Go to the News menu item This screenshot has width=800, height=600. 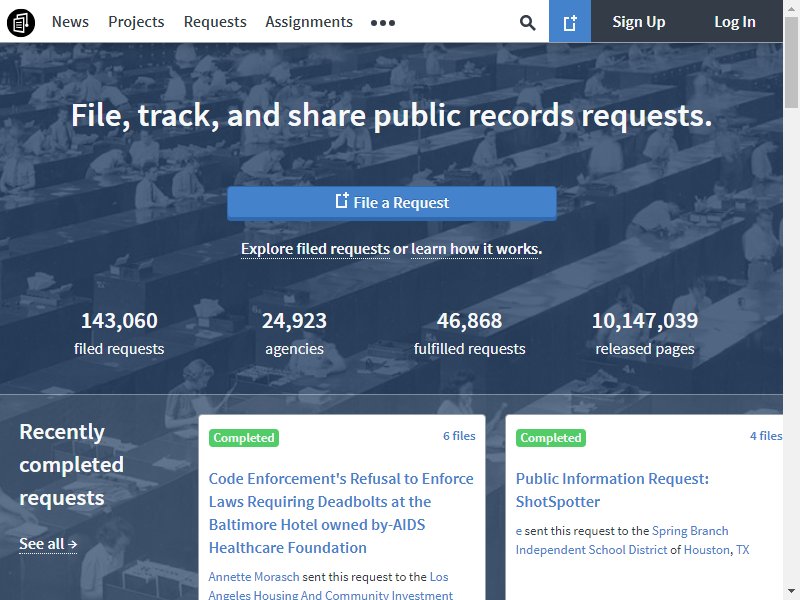[x=70, y=22]
